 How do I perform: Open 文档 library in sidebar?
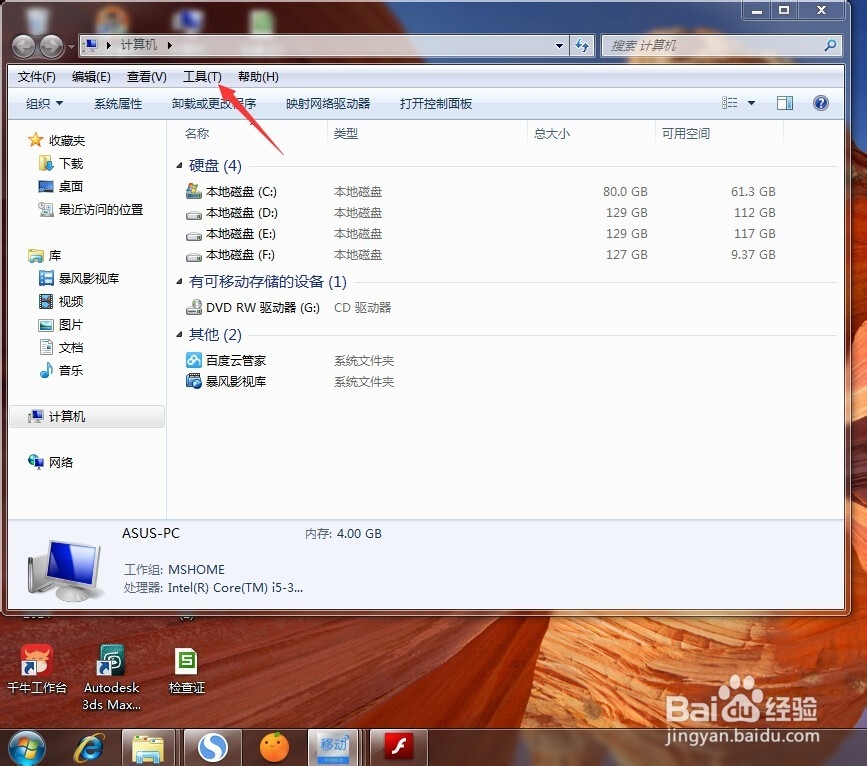[x=61, y=347]
